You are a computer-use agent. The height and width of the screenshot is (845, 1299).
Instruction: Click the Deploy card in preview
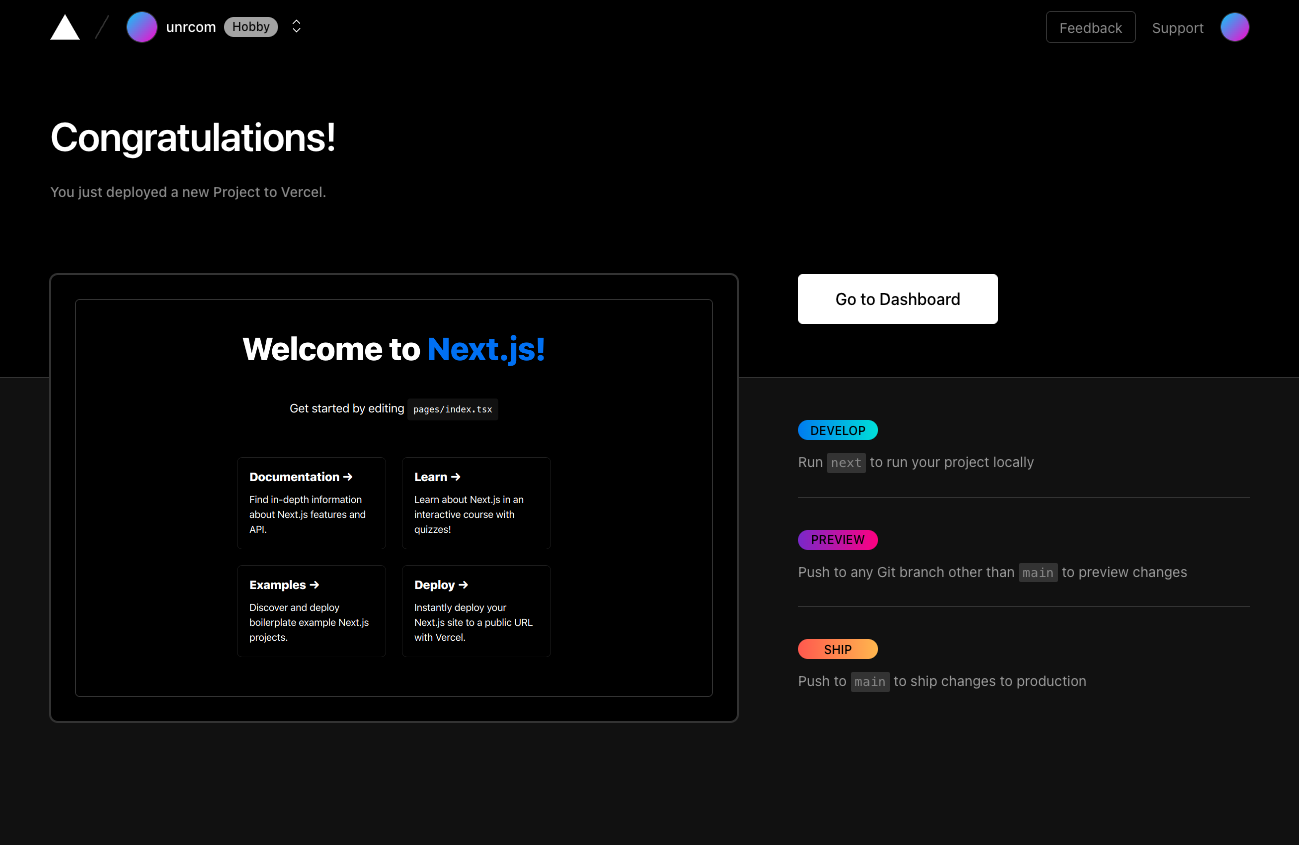[x=476, y=611]
